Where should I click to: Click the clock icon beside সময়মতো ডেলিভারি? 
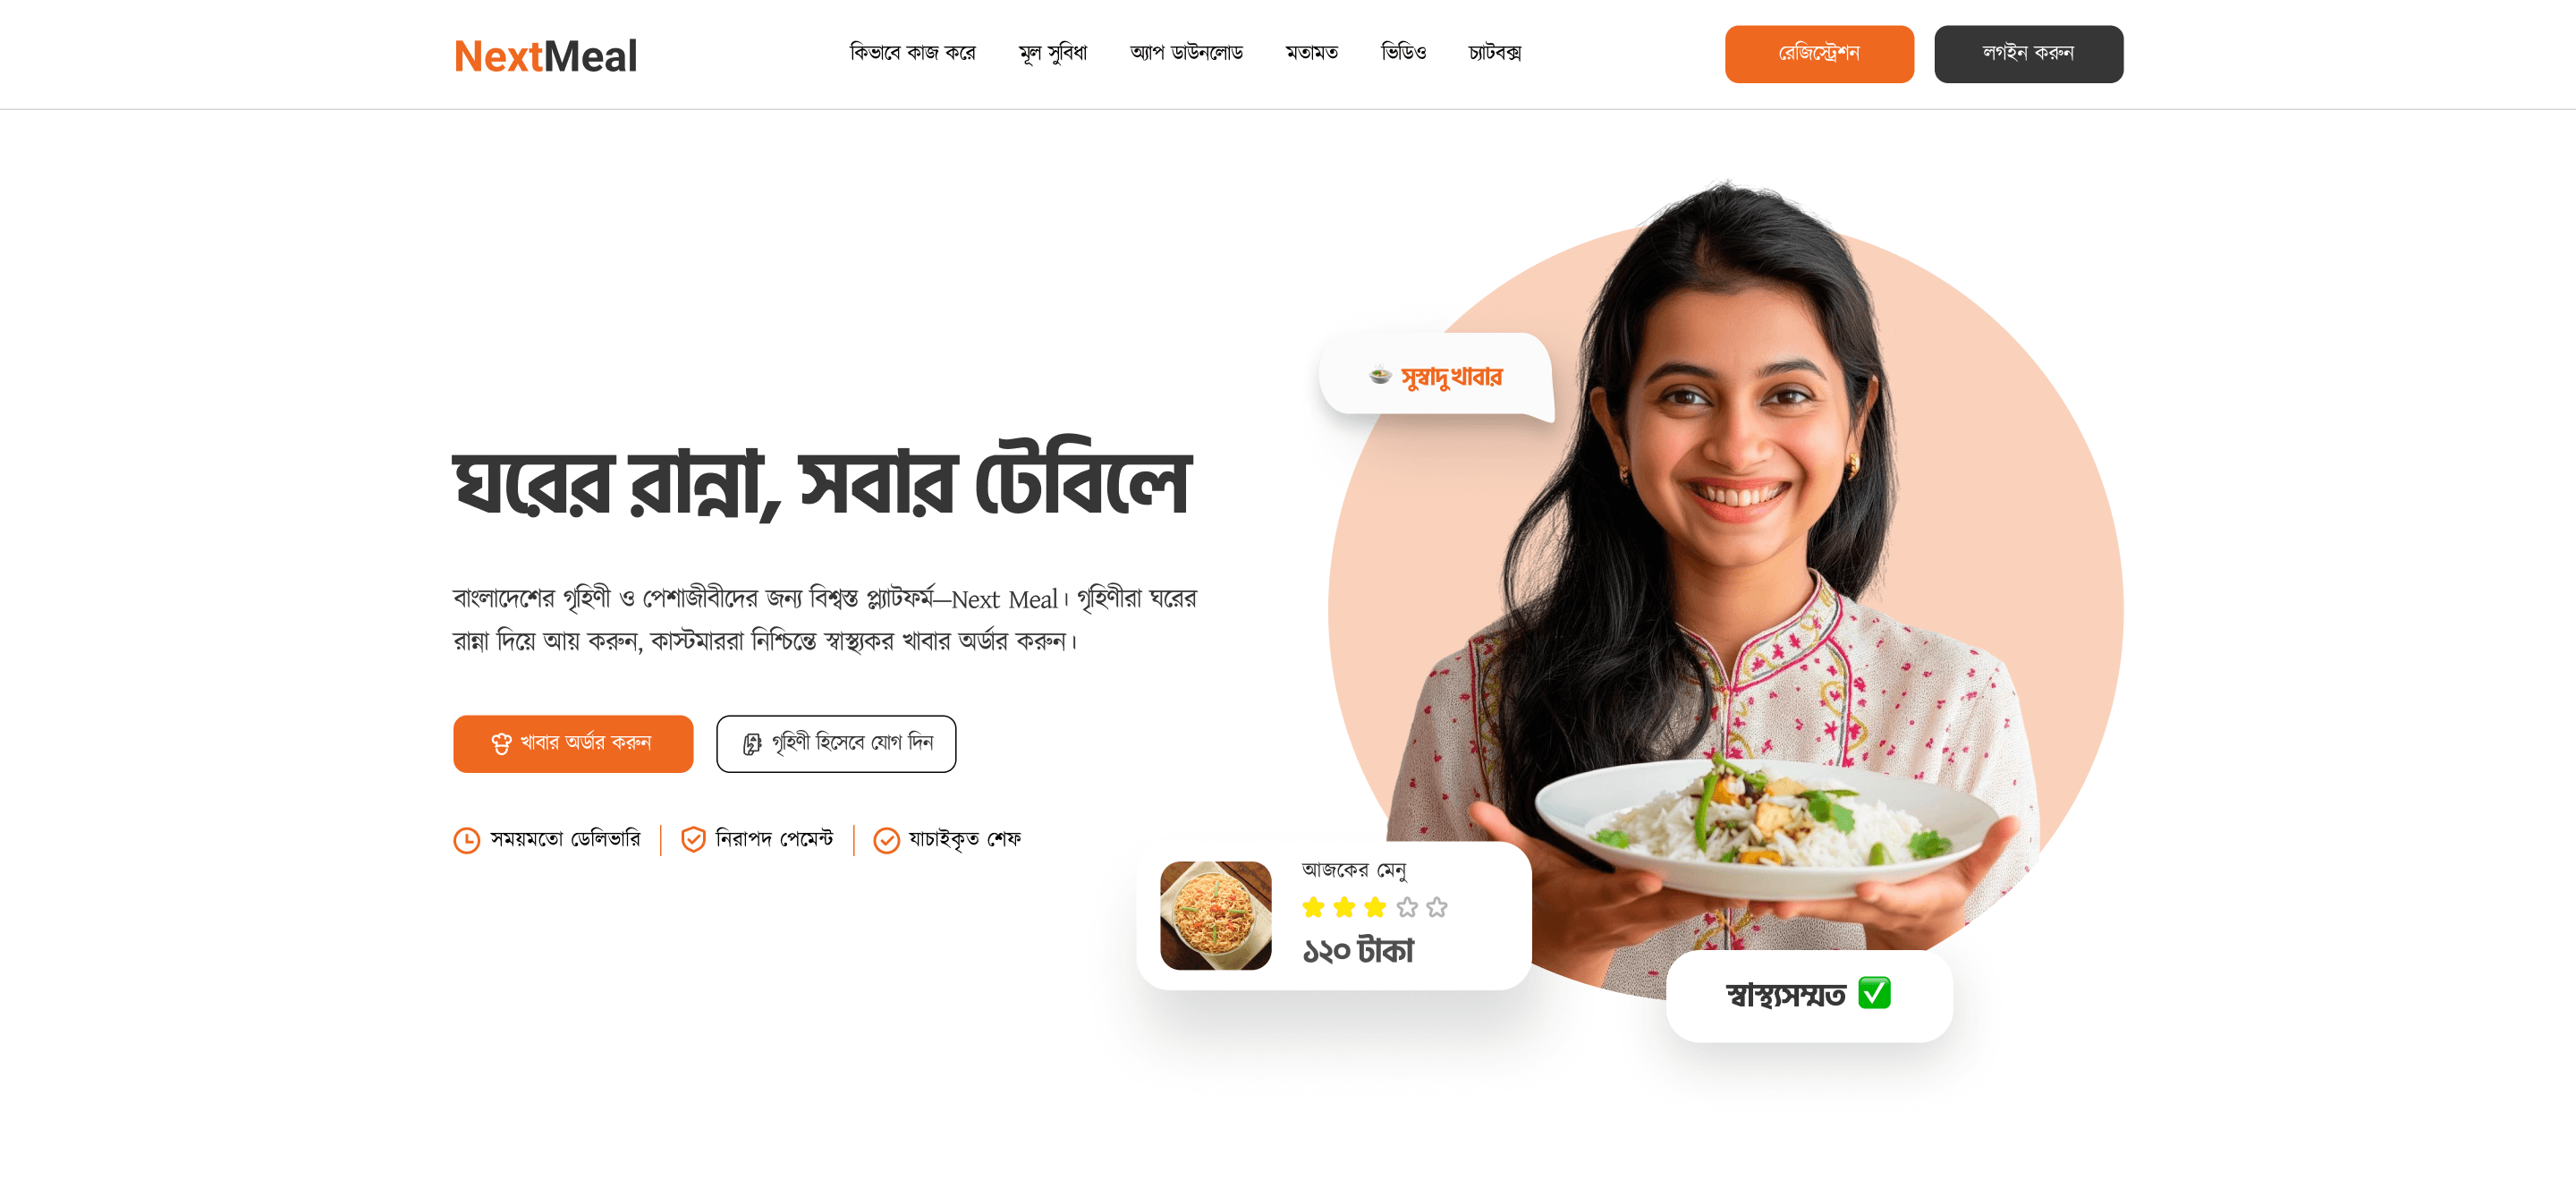pyautogui.click(x=466, y=840)
